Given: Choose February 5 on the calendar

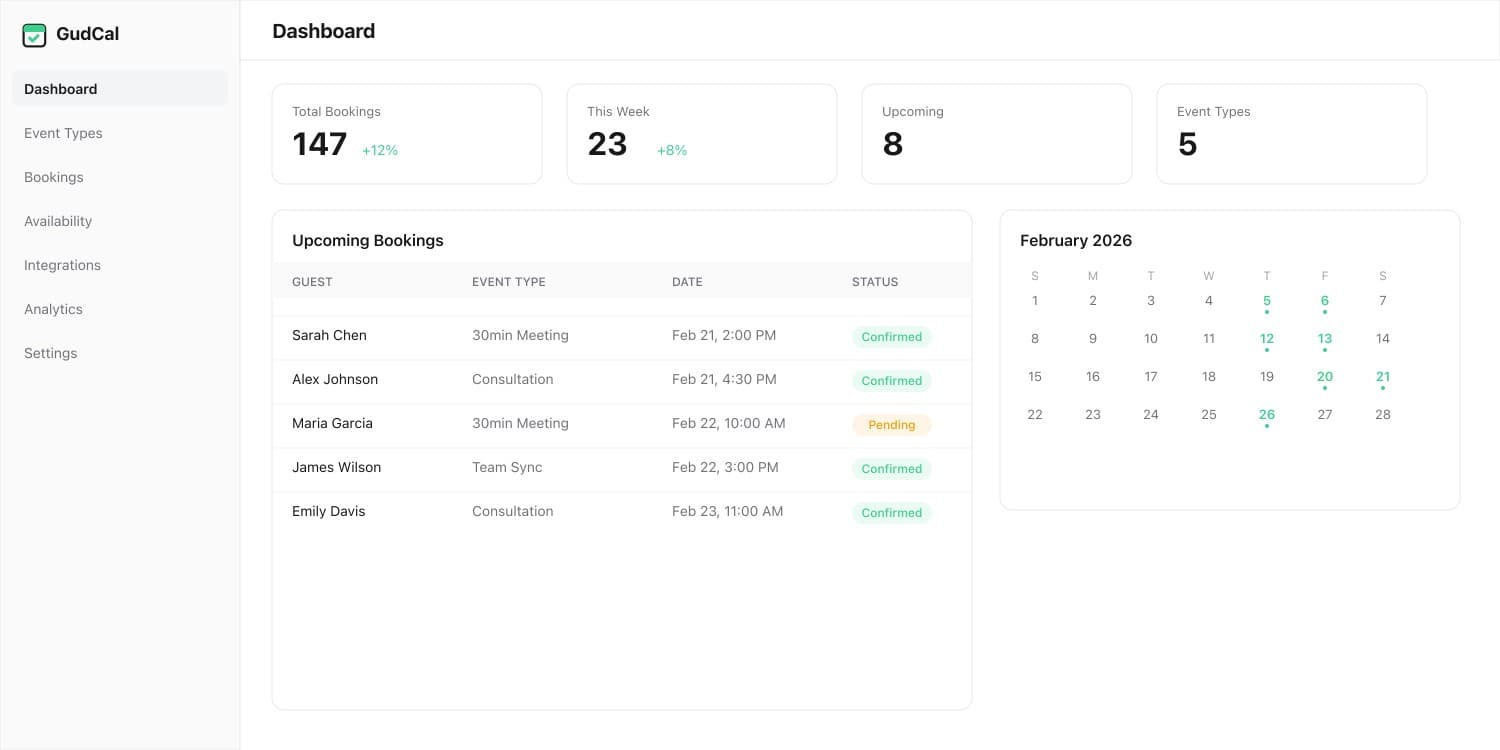Looking at the screenshot, I should tap(1266, 301).
